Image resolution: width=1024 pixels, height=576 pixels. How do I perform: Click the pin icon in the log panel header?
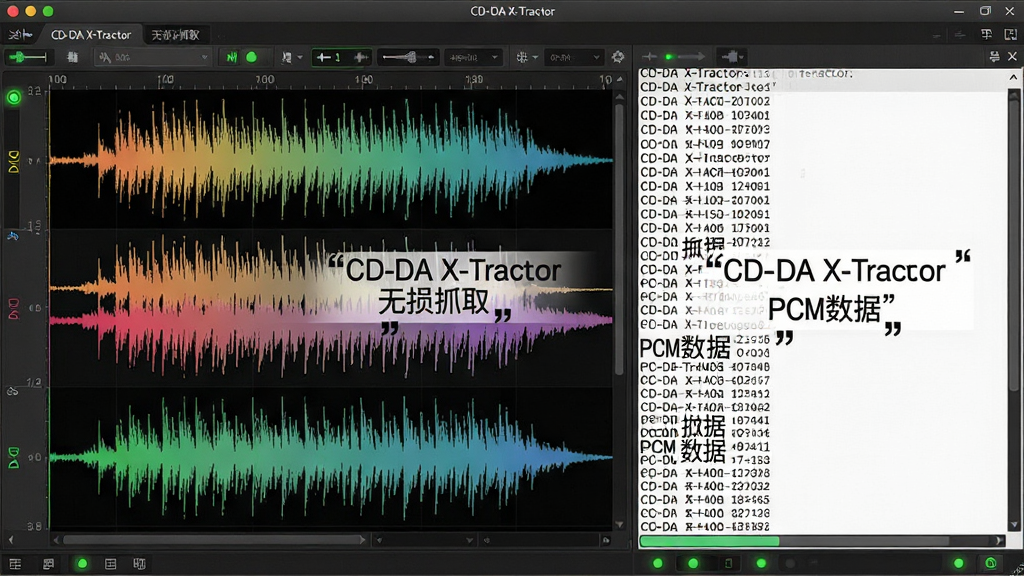coord(994,57)
